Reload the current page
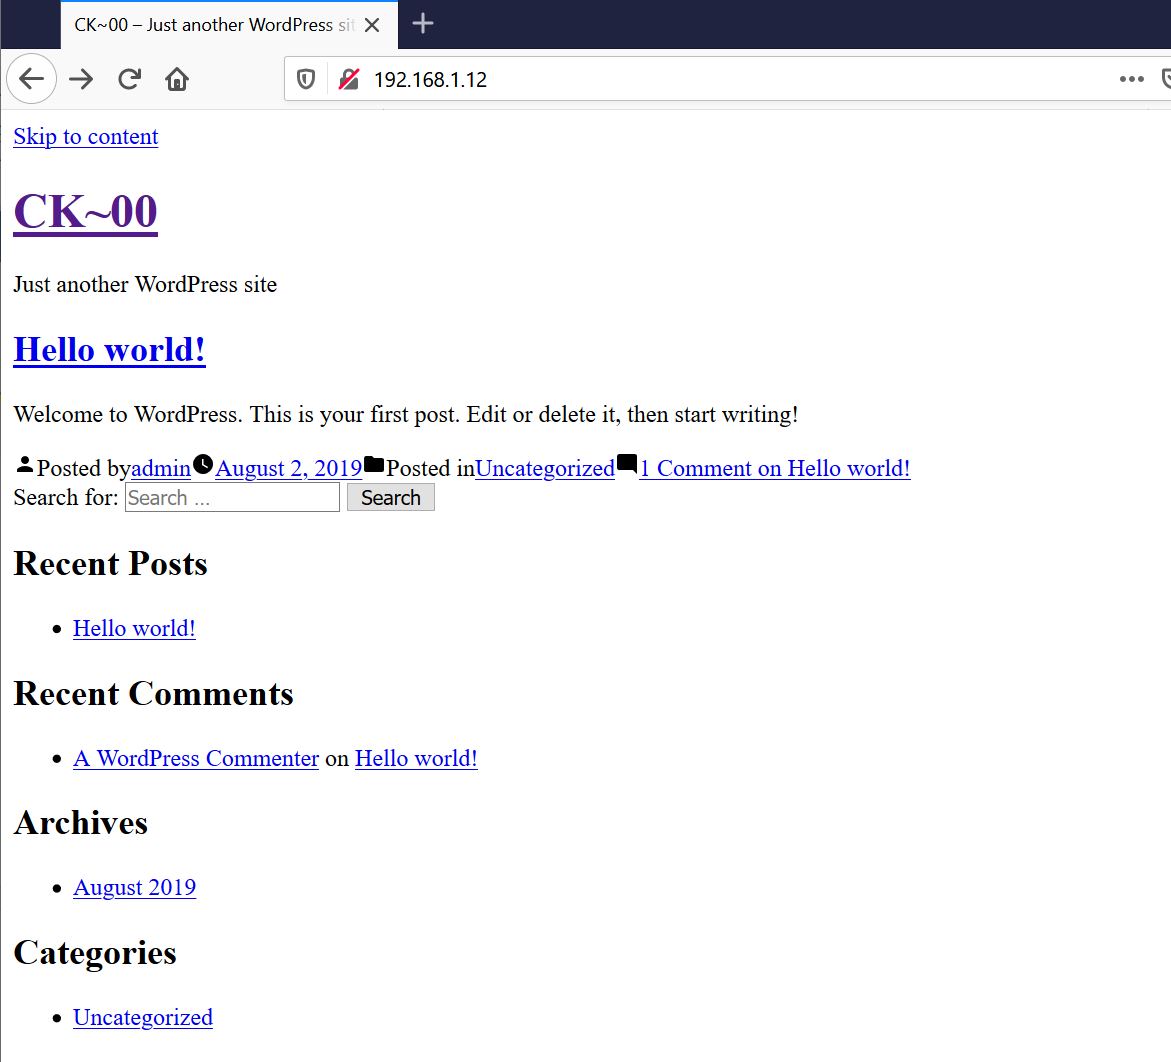Screen dimensions: 1171x1062 (129, 79)
